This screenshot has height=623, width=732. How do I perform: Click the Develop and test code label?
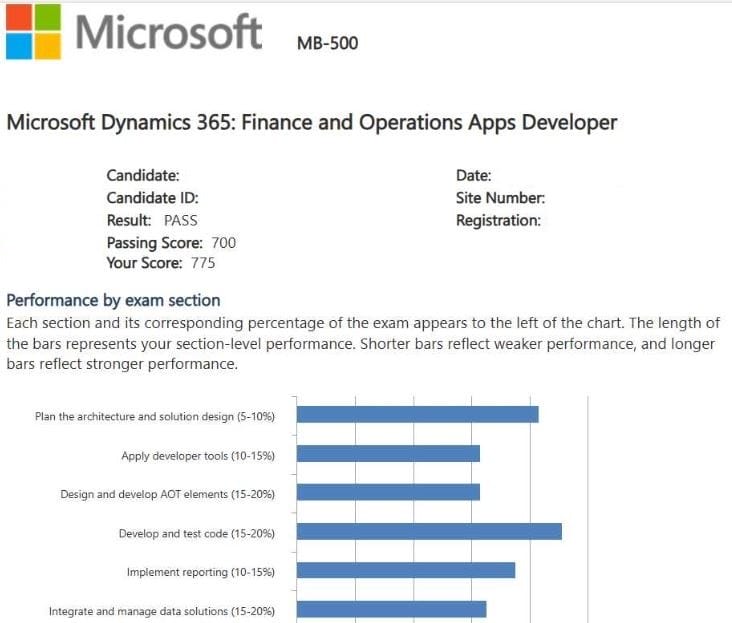(196, 533)
